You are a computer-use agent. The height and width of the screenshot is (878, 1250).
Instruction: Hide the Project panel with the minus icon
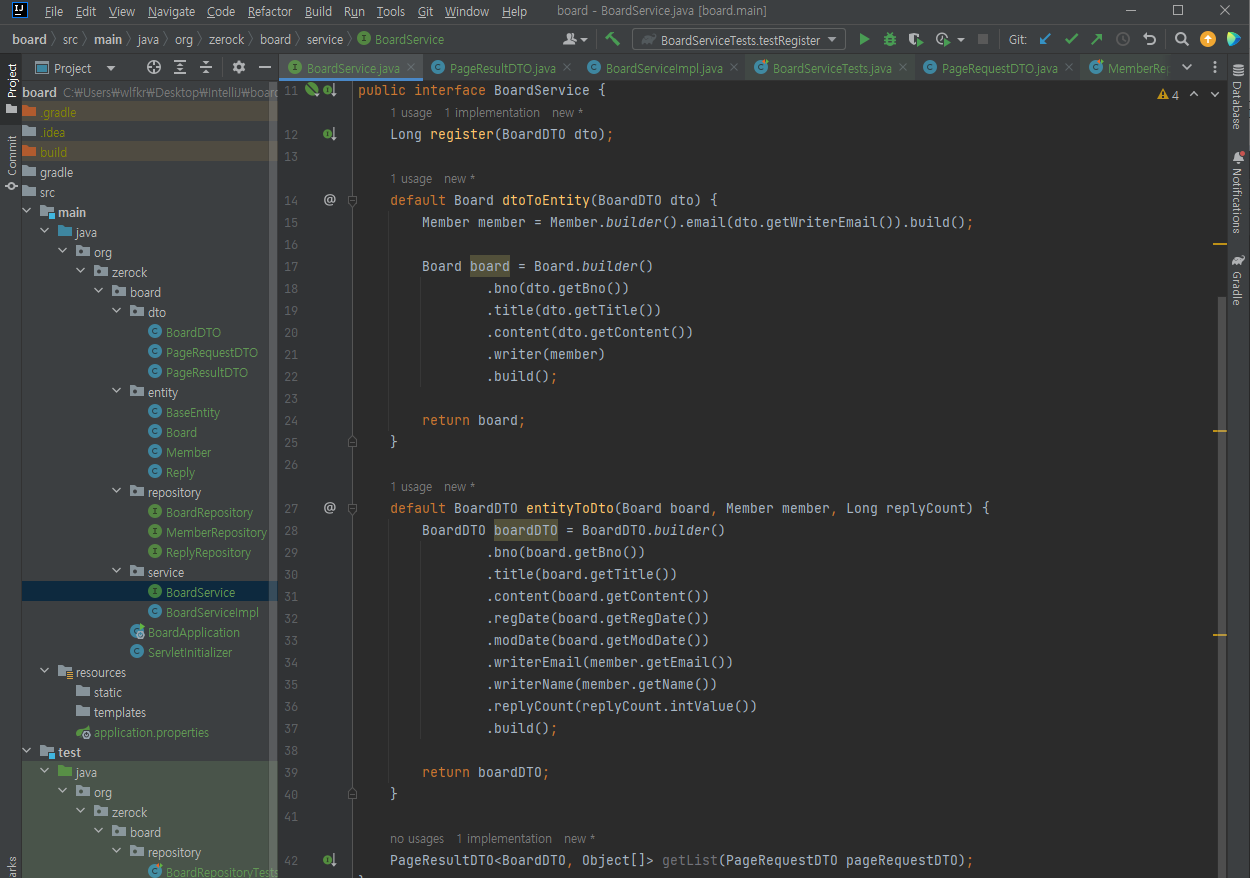[265, 68]
